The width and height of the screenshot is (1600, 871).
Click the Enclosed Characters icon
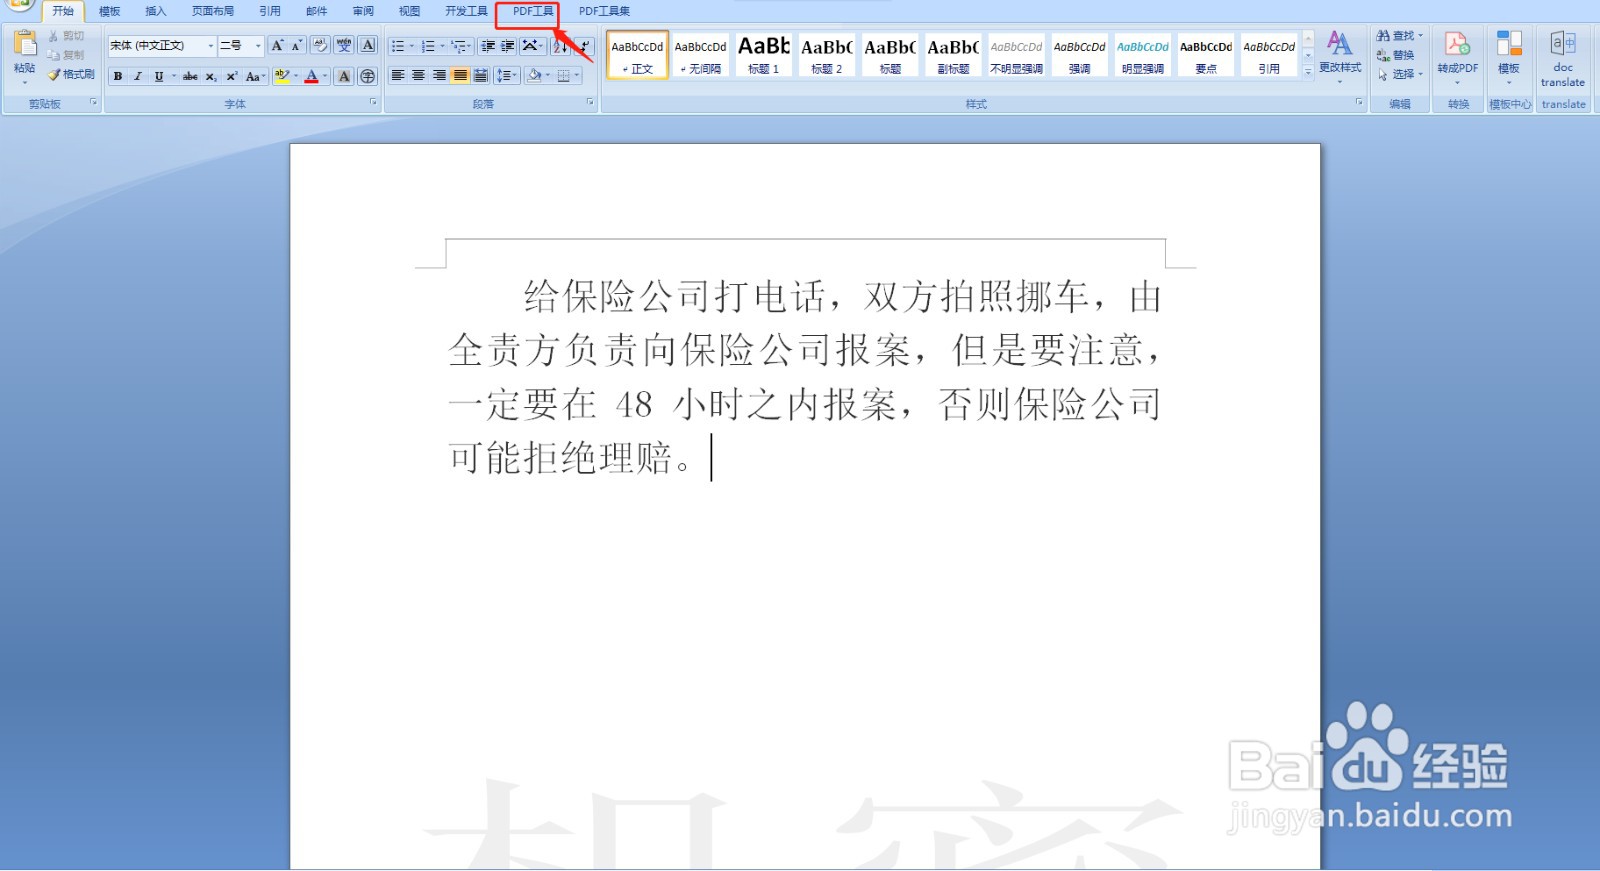pyautogui.click(x=368, y=76)
